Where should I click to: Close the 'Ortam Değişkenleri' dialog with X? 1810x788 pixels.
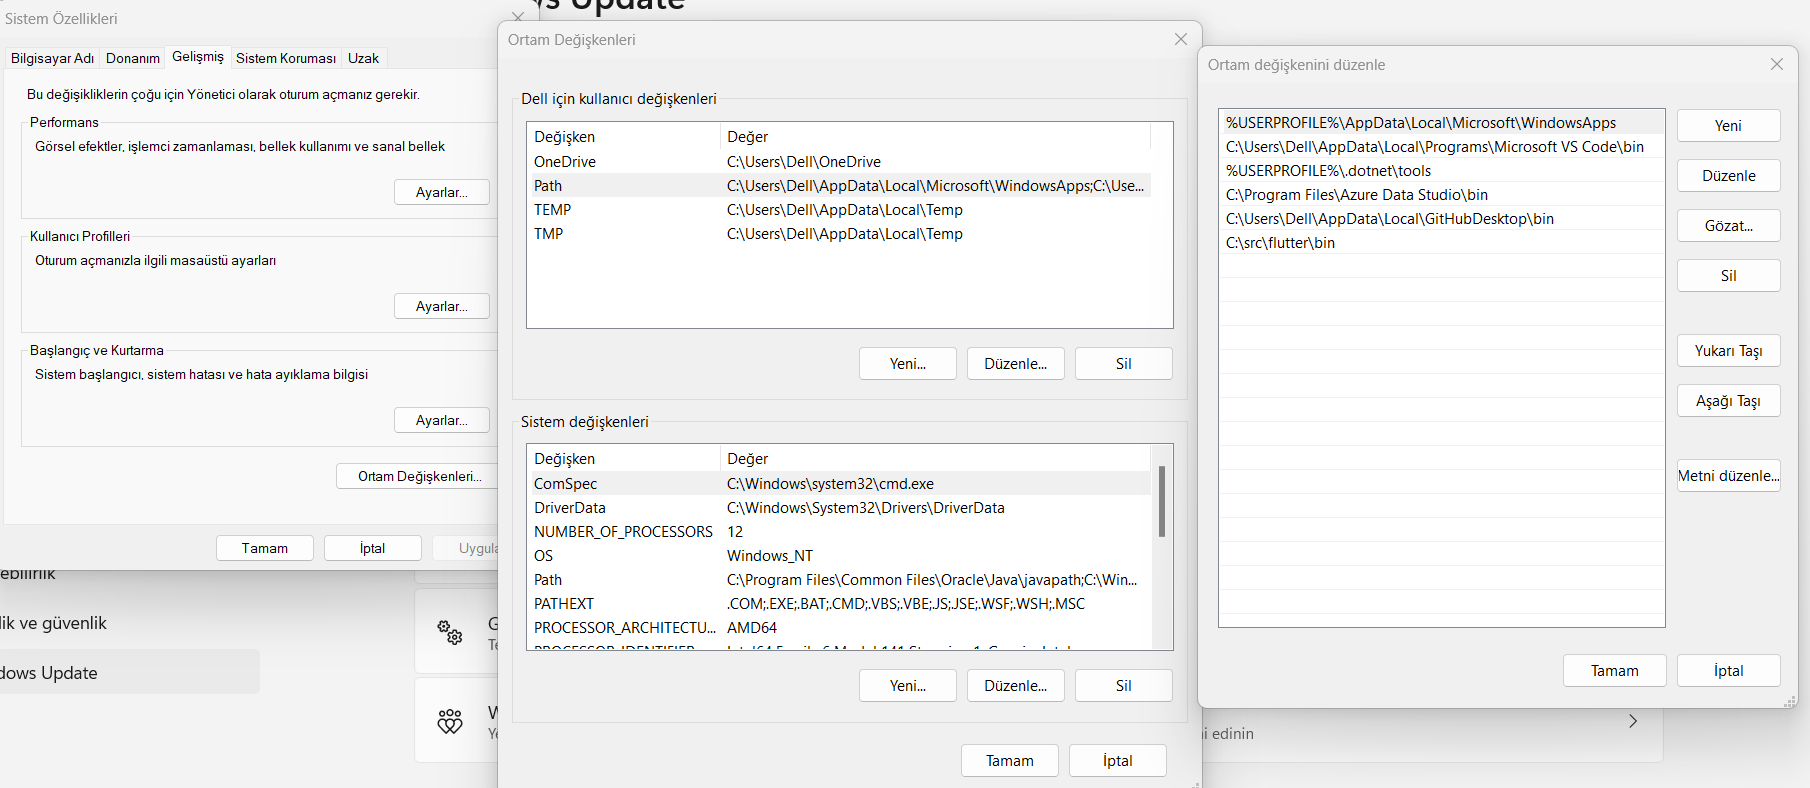click(1180, 39)
